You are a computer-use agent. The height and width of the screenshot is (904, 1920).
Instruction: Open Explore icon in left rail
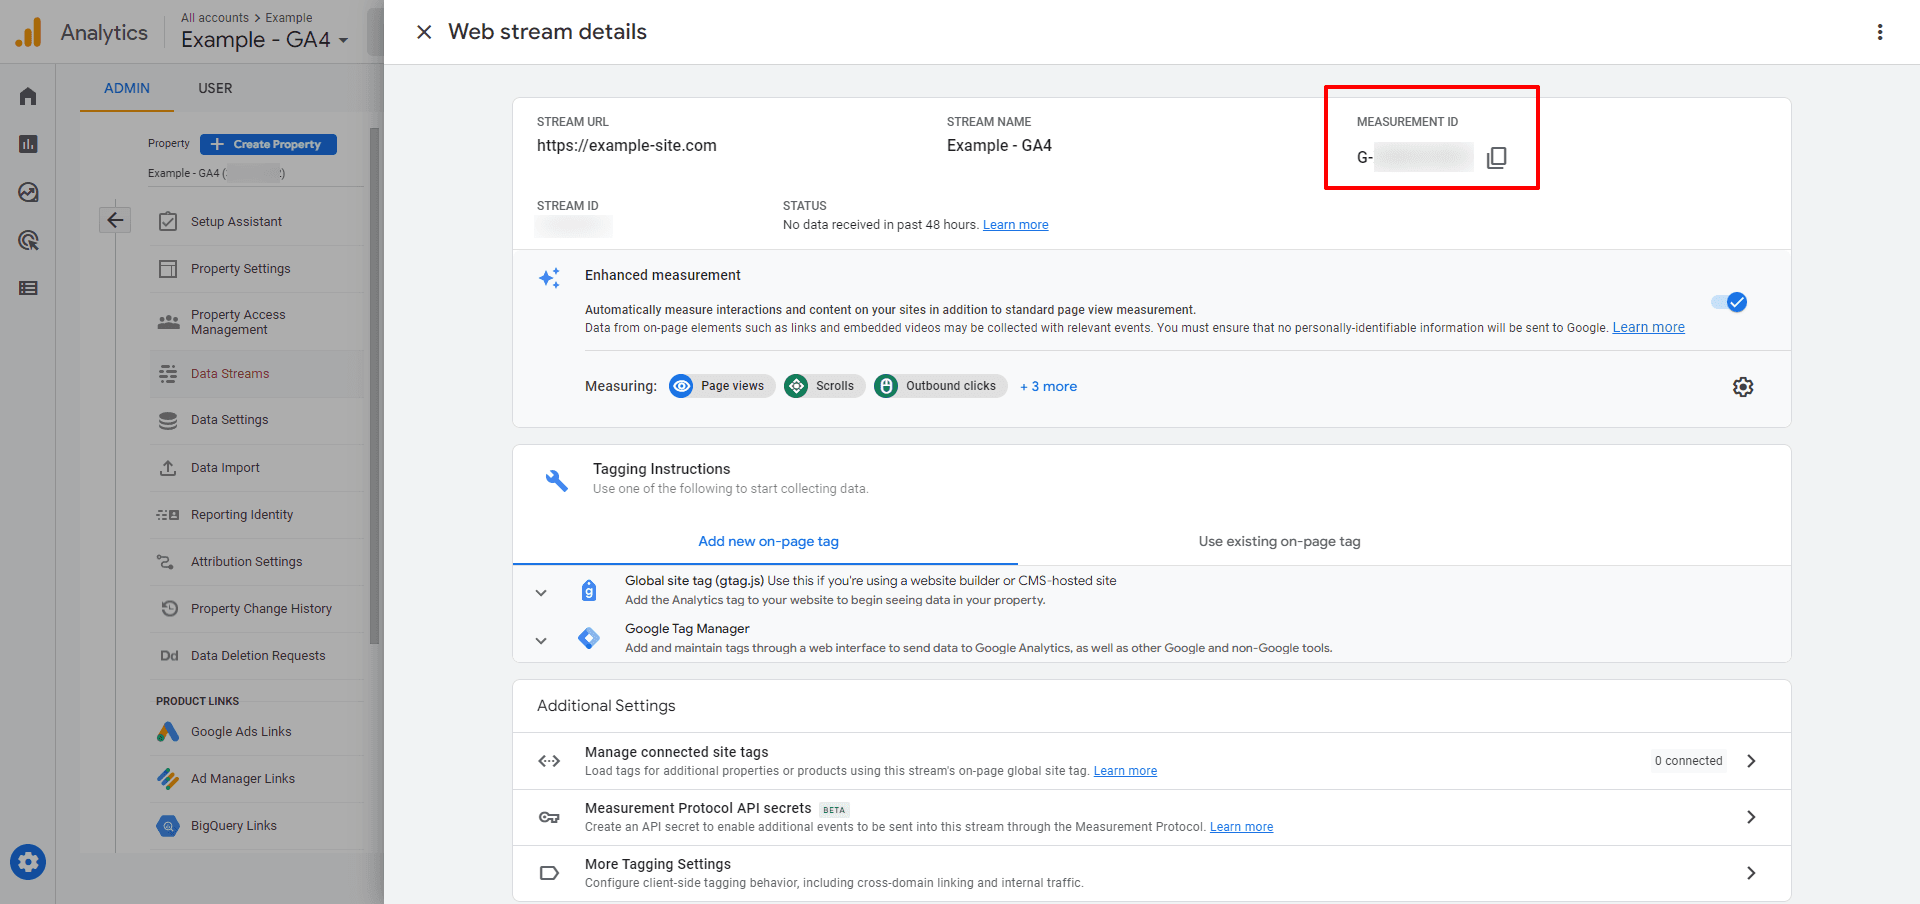pos(28,192)
